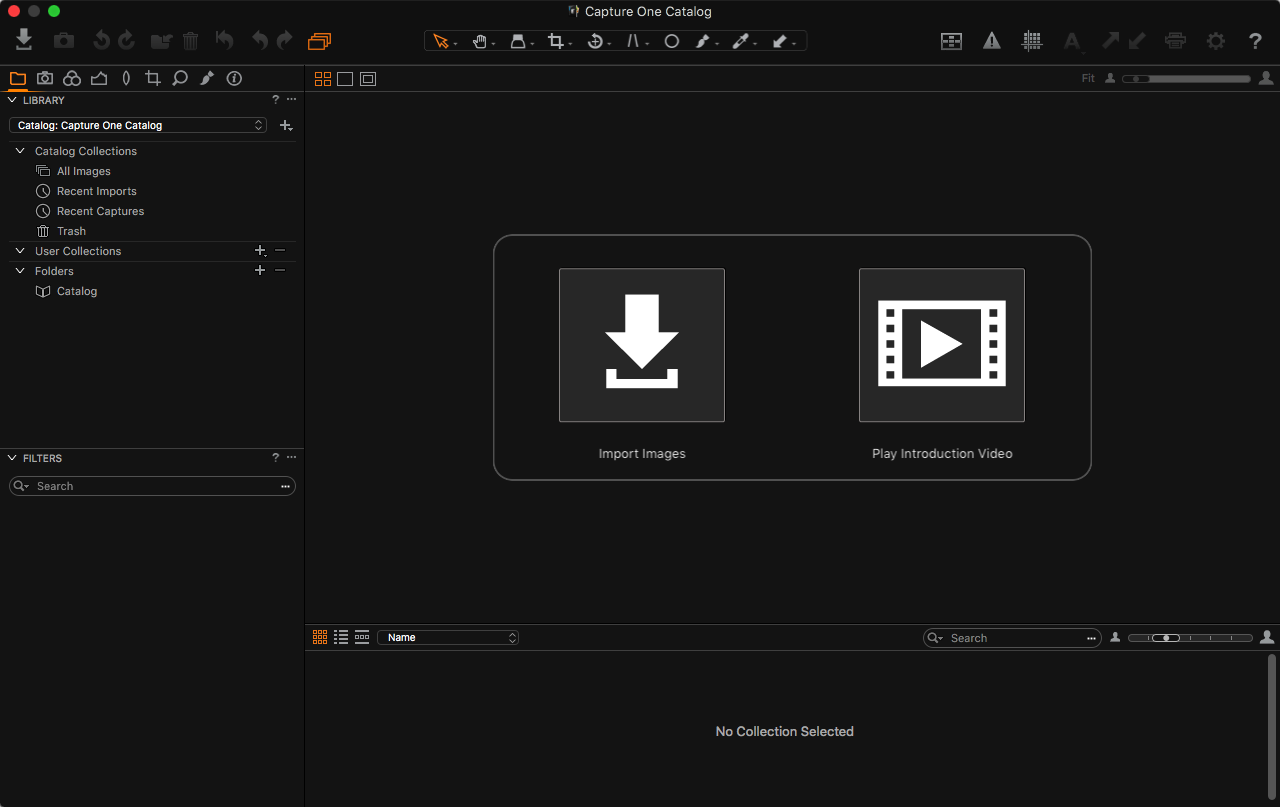Click the Grid overlay icon in the toolbar
The width and height of the screenshot is (1280, 807).
[1032, 41]
